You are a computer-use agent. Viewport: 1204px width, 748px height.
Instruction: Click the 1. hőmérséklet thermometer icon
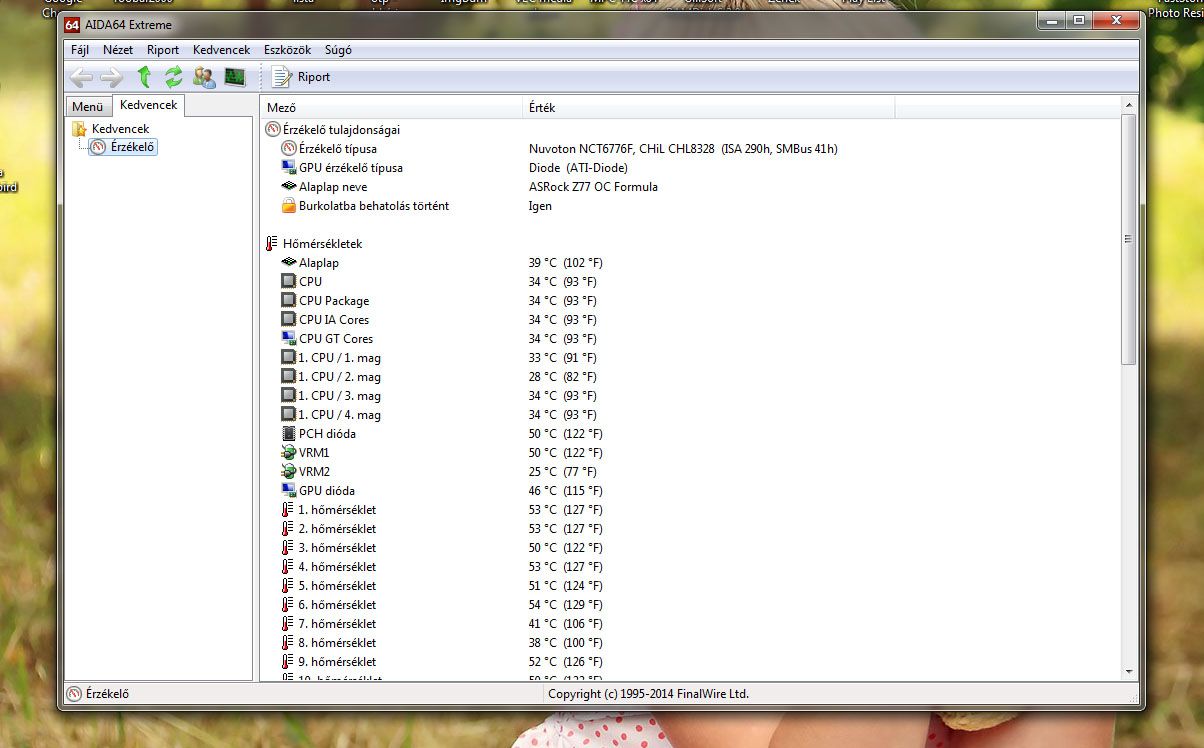point(288,509)
